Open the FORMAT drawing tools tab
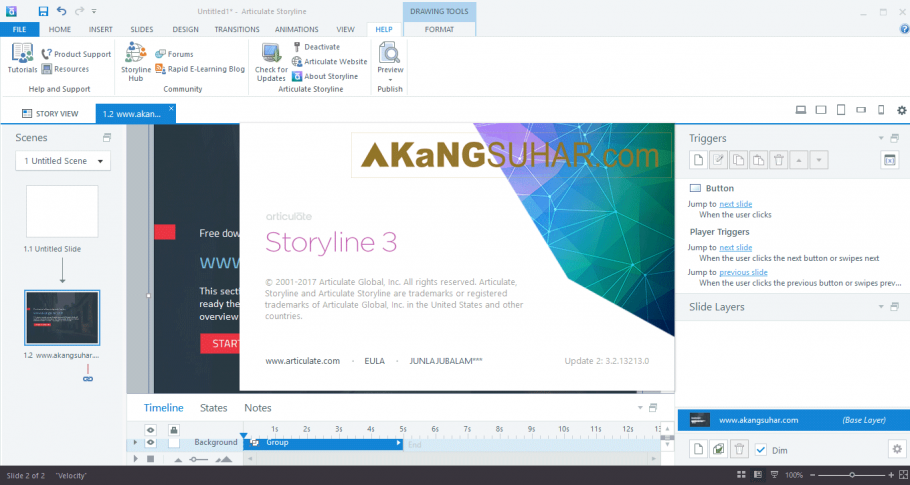910x485 pixels. point(439,29)
